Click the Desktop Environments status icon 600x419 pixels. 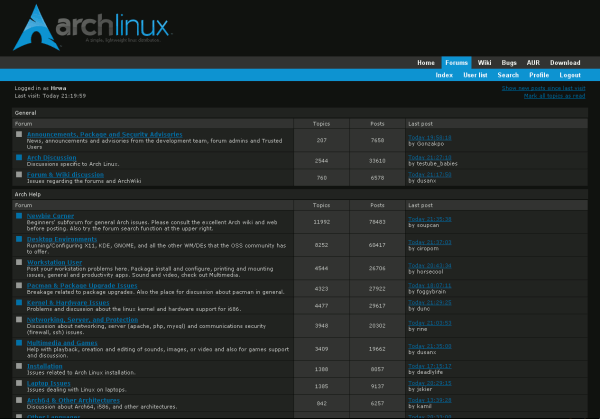coord(19,239)
